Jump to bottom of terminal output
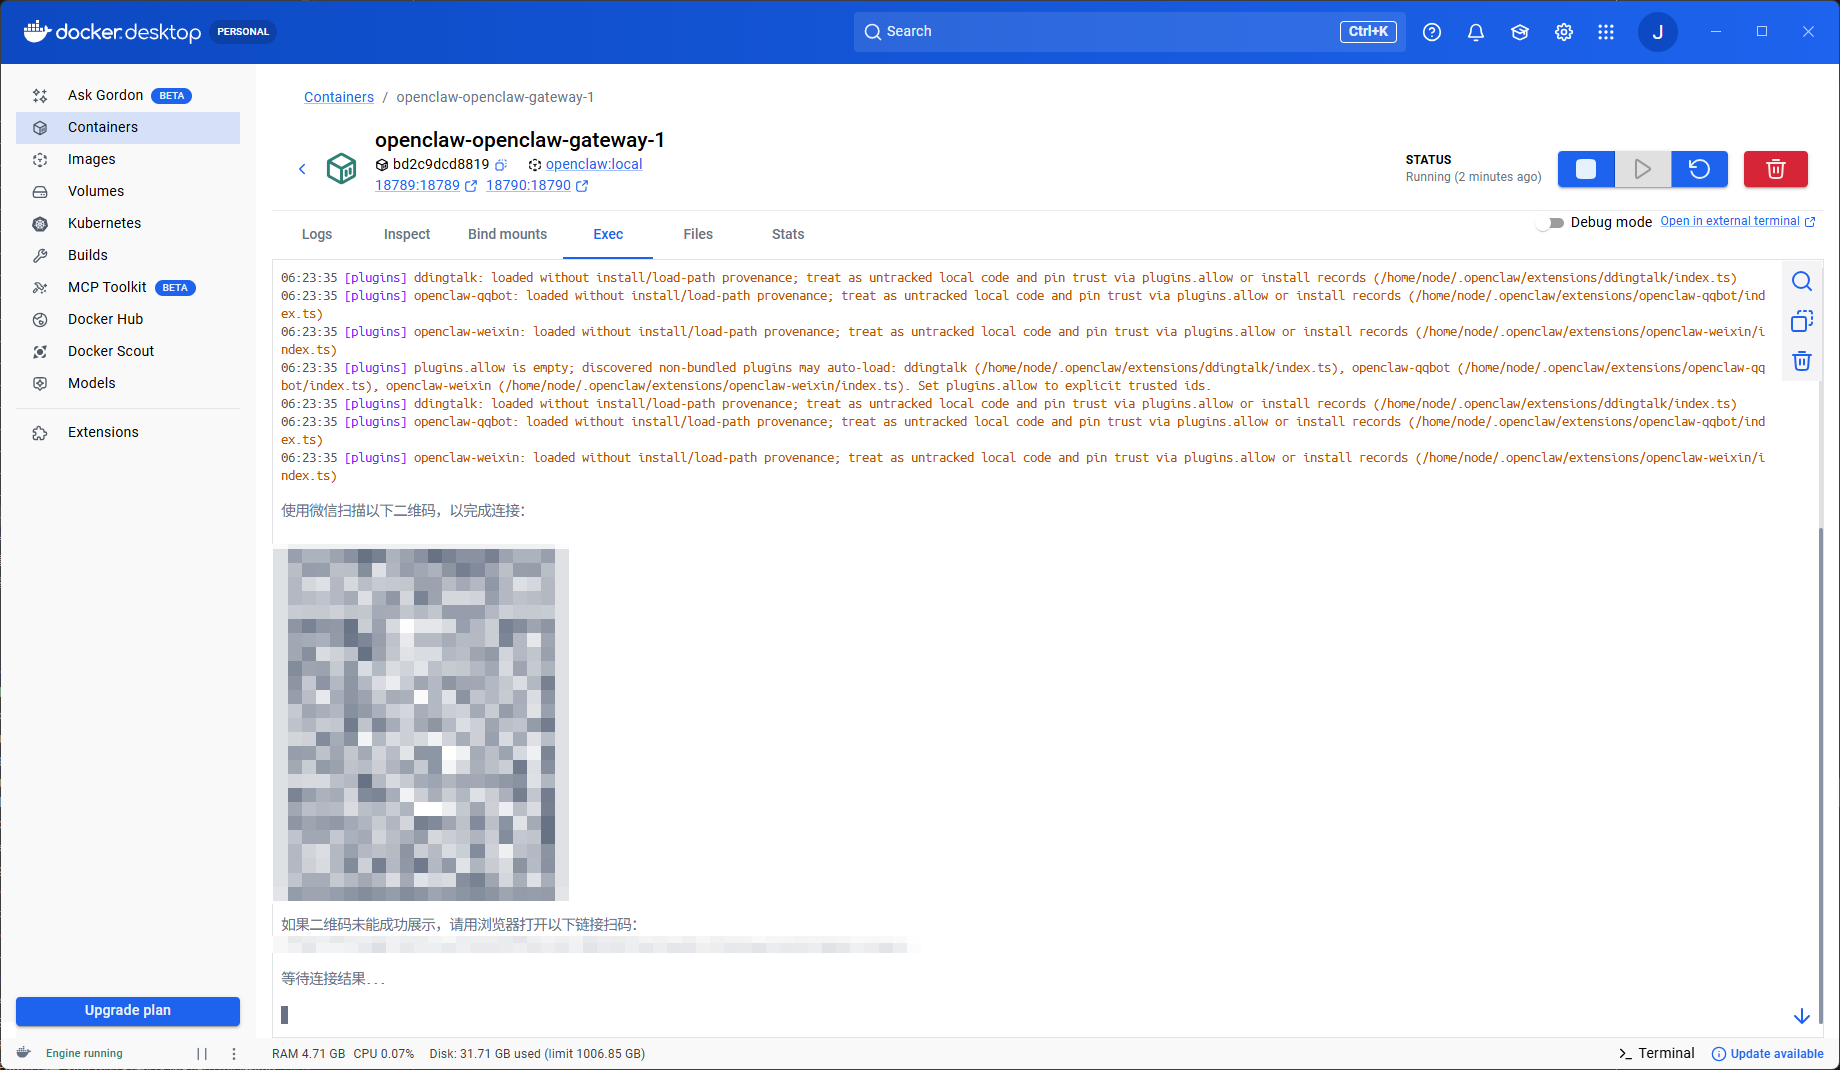Viewport: 1840px width, 1070px height. click(x=1802, y=1016)
